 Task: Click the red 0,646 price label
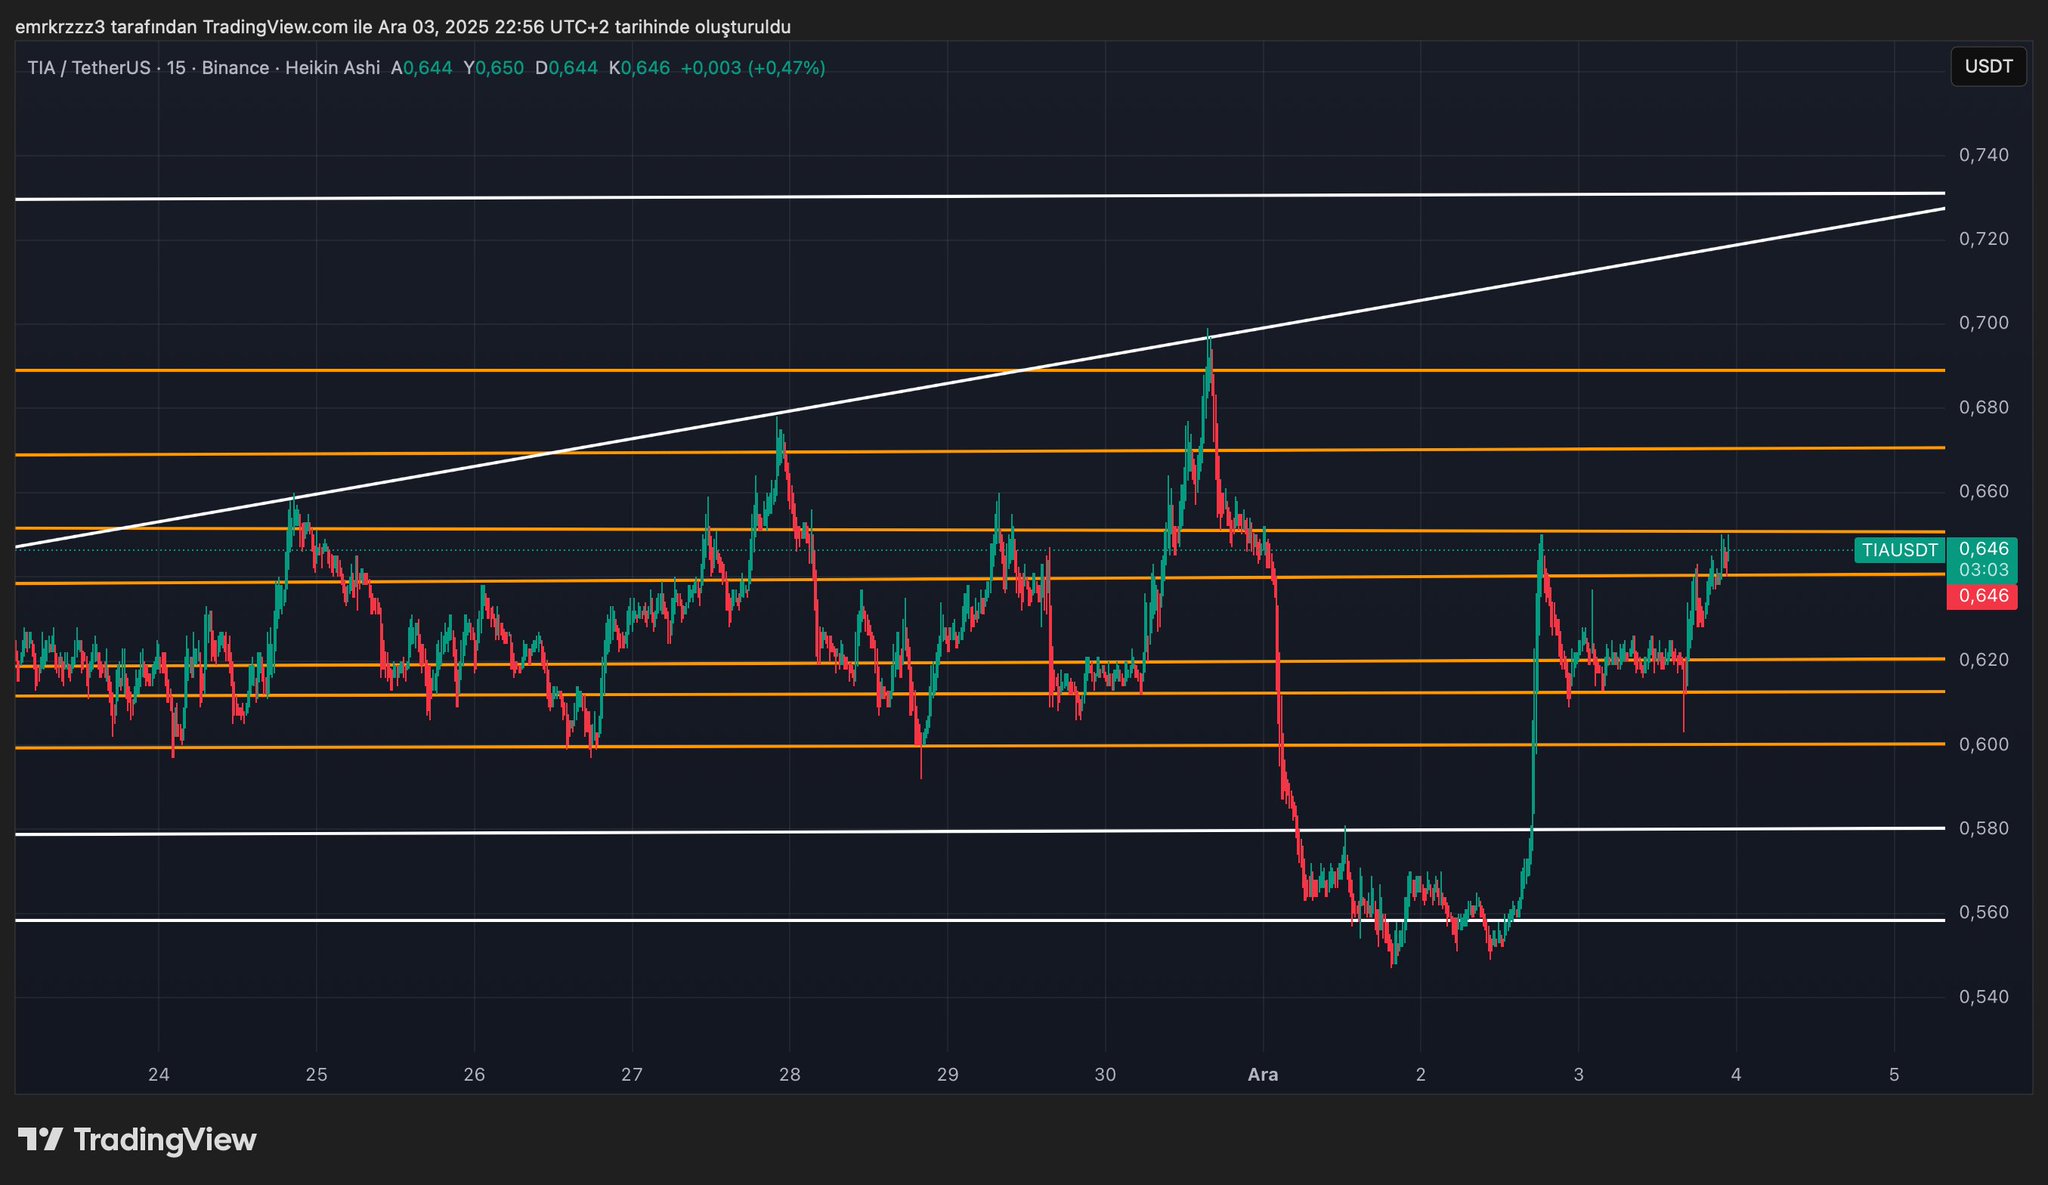[x=1983, y=596]
